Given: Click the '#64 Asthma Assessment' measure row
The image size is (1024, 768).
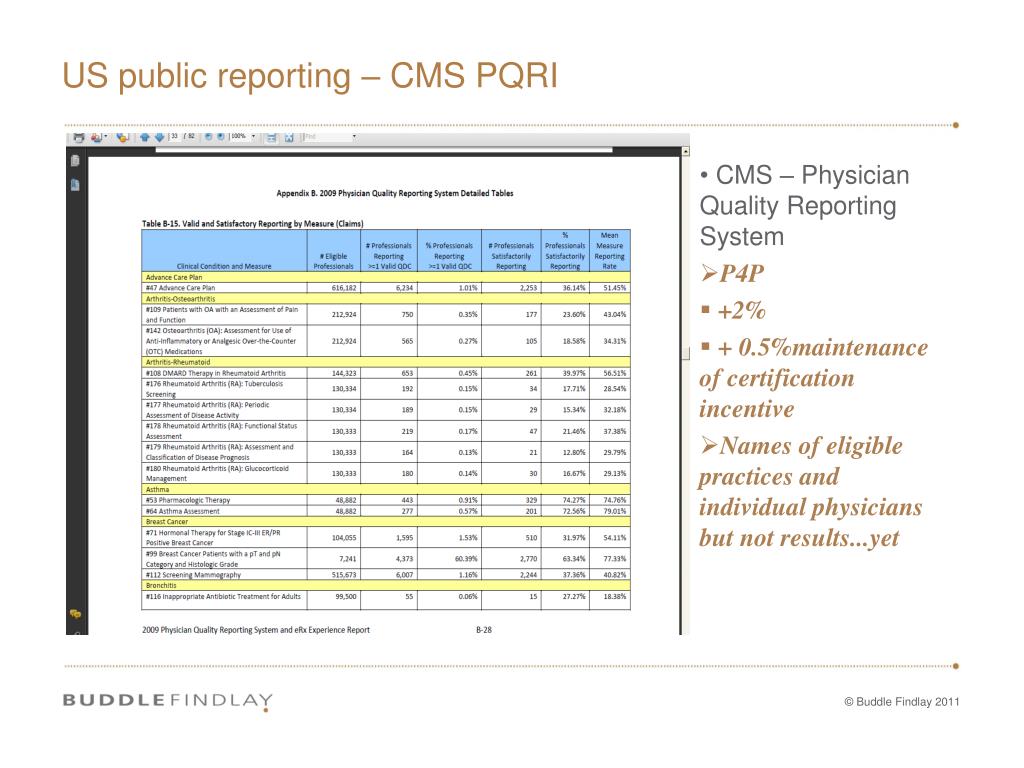Looking at the screenshot, I should click(x=386, y=511).
